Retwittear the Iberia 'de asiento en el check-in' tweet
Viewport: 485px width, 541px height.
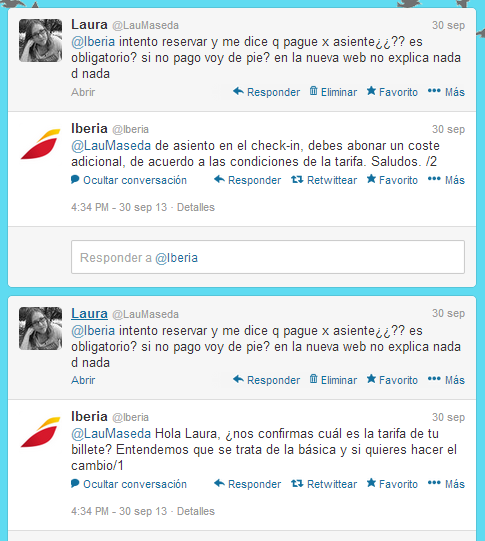(x=324, y=180)
